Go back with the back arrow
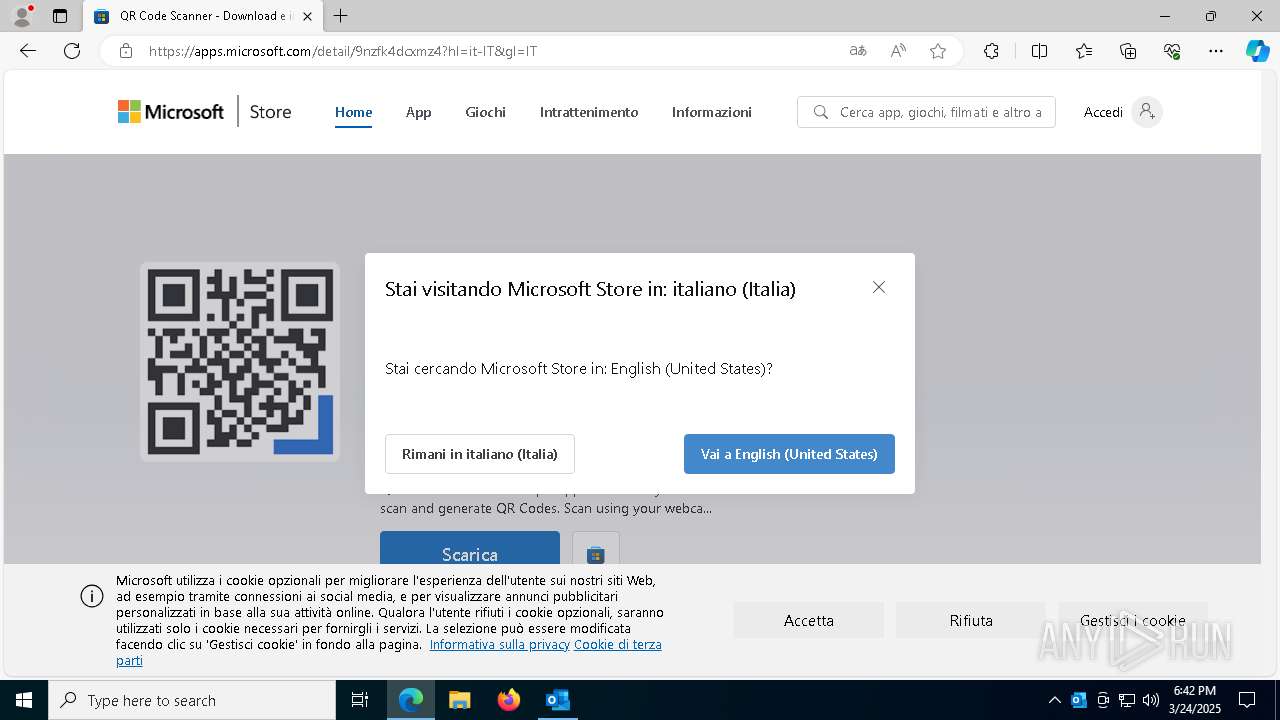 pyautogui.click(x=28, y=51)
